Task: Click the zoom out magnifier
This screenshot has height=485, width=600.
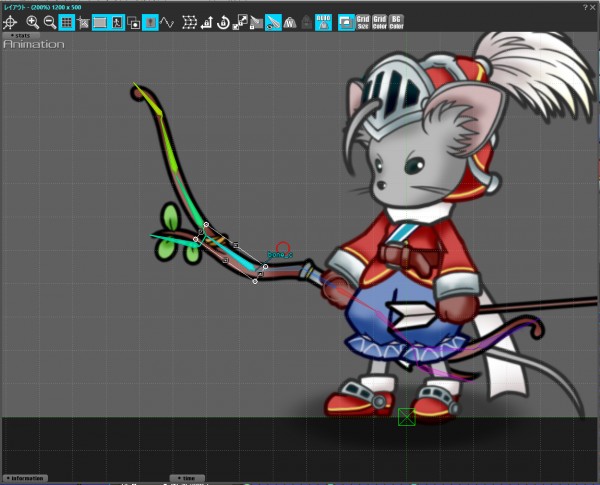Action: 50,23
